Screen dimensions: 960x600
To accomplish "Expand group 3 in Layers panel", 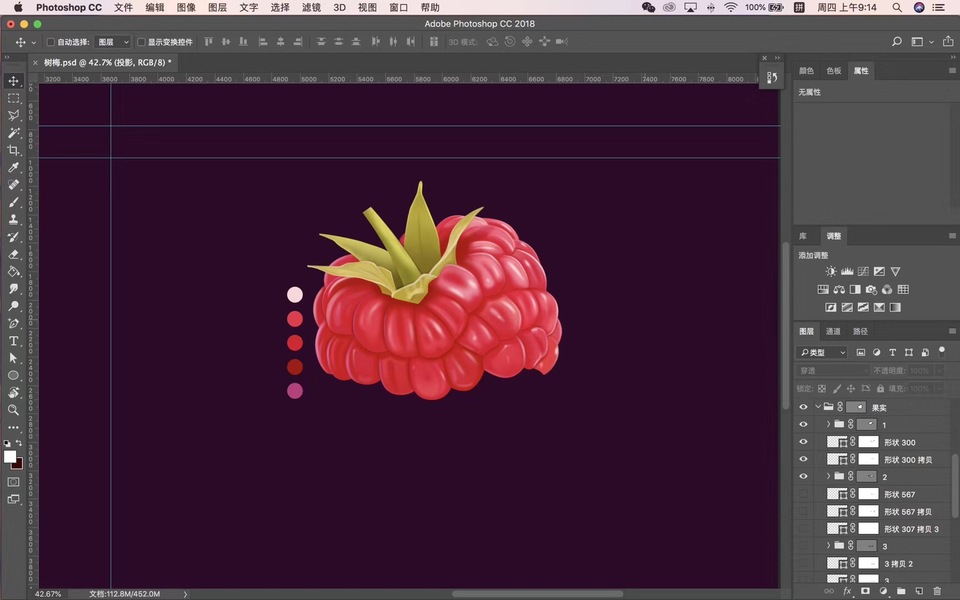I will tap(828, 546).
